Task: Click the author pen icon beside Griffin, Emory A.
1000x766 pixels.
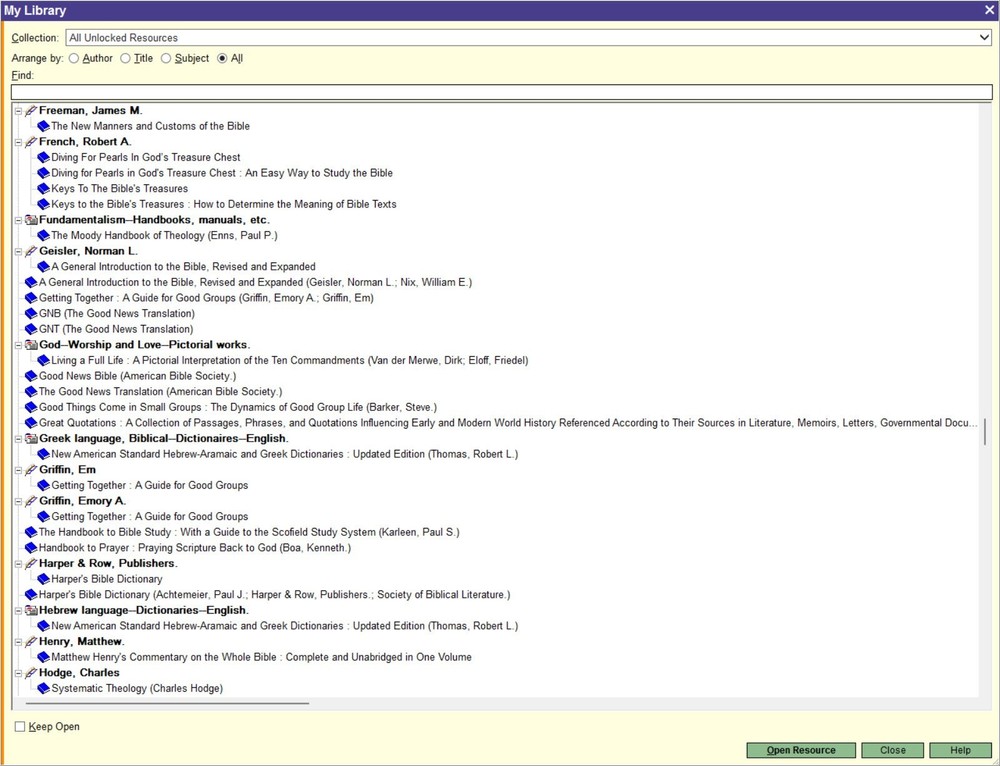Action: tap(31, 501)
